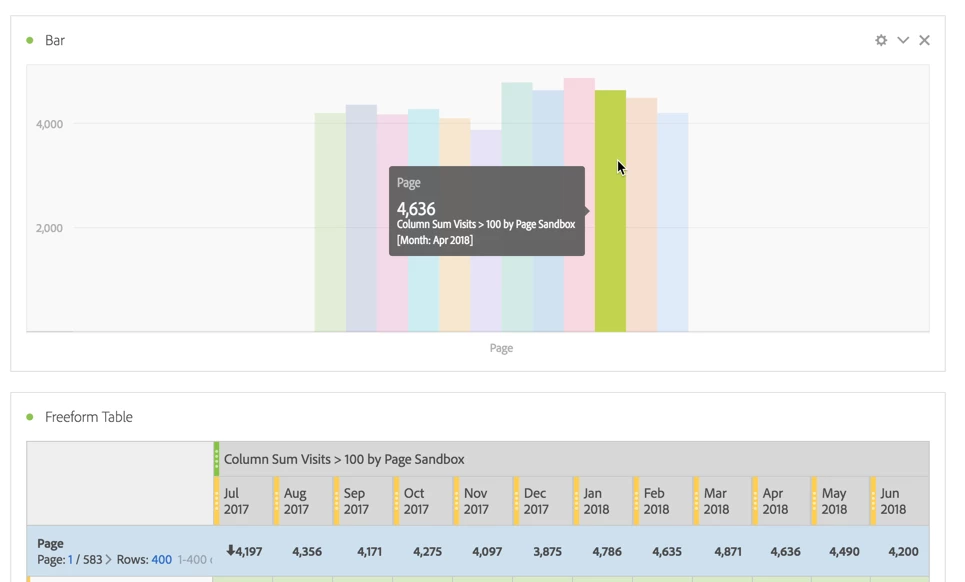This screenshot has width=965, height=582.
Task: Select the Bar panel title
Action: (x=55, y=41)
